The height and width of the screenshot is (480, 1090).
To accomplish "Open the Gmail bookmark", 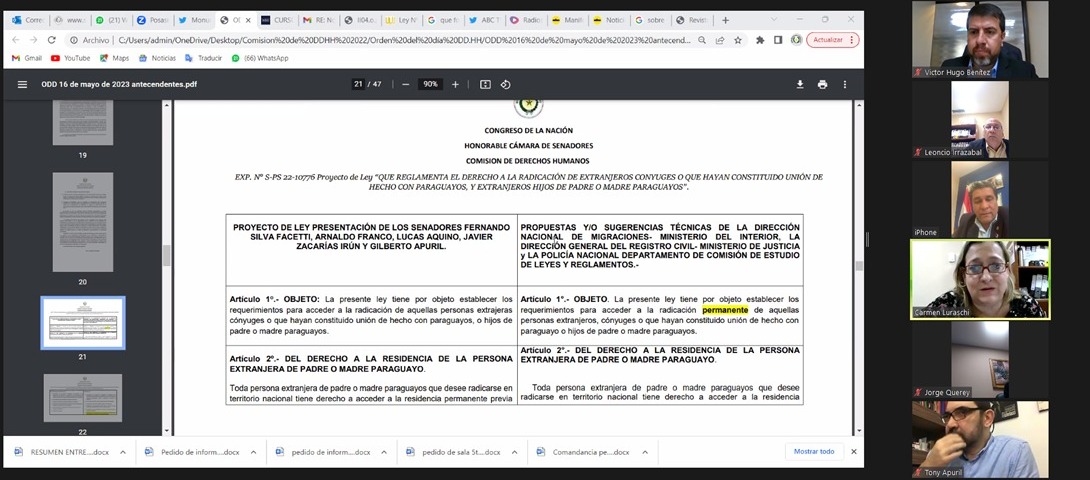I will 26,58.
